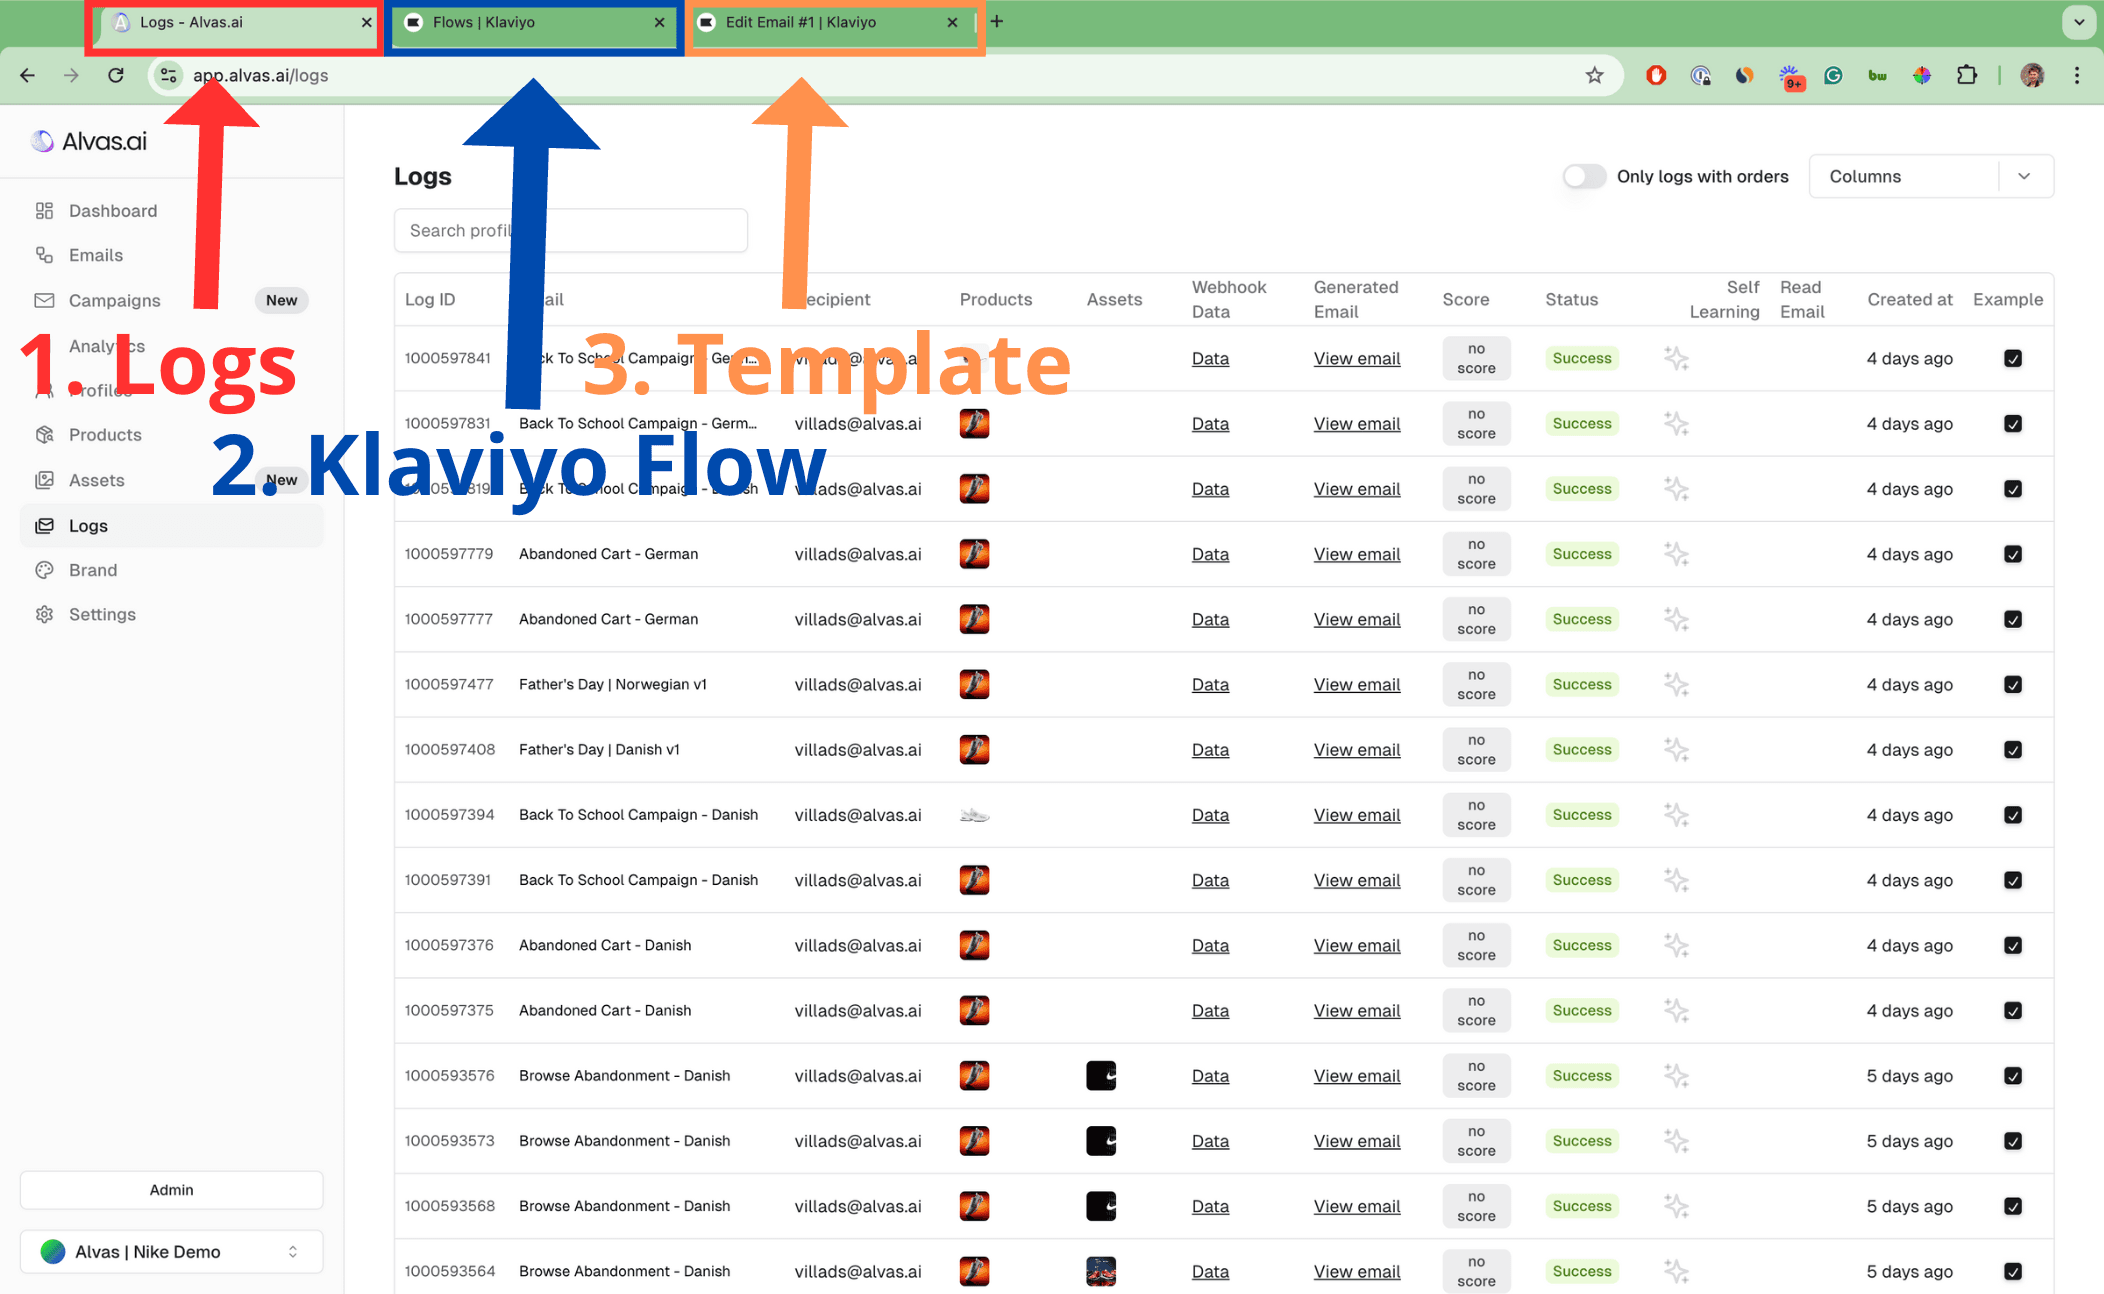Uncheck Example box for log 1000597831
Image resolution: width=2104 pixels, height=1294 pixels.
point(2013,424)
